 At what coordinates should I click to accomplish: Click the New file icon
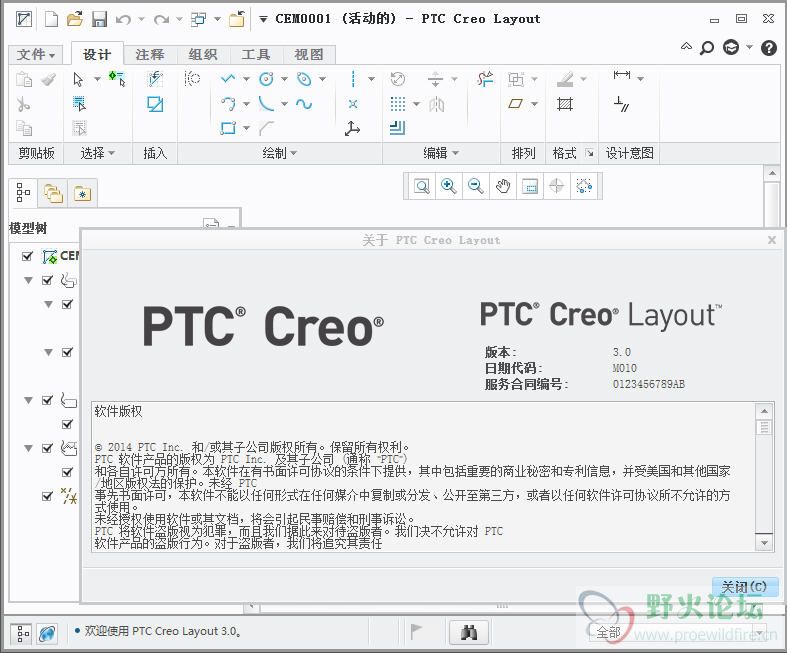pyautogui.click(x=51, y=20)
